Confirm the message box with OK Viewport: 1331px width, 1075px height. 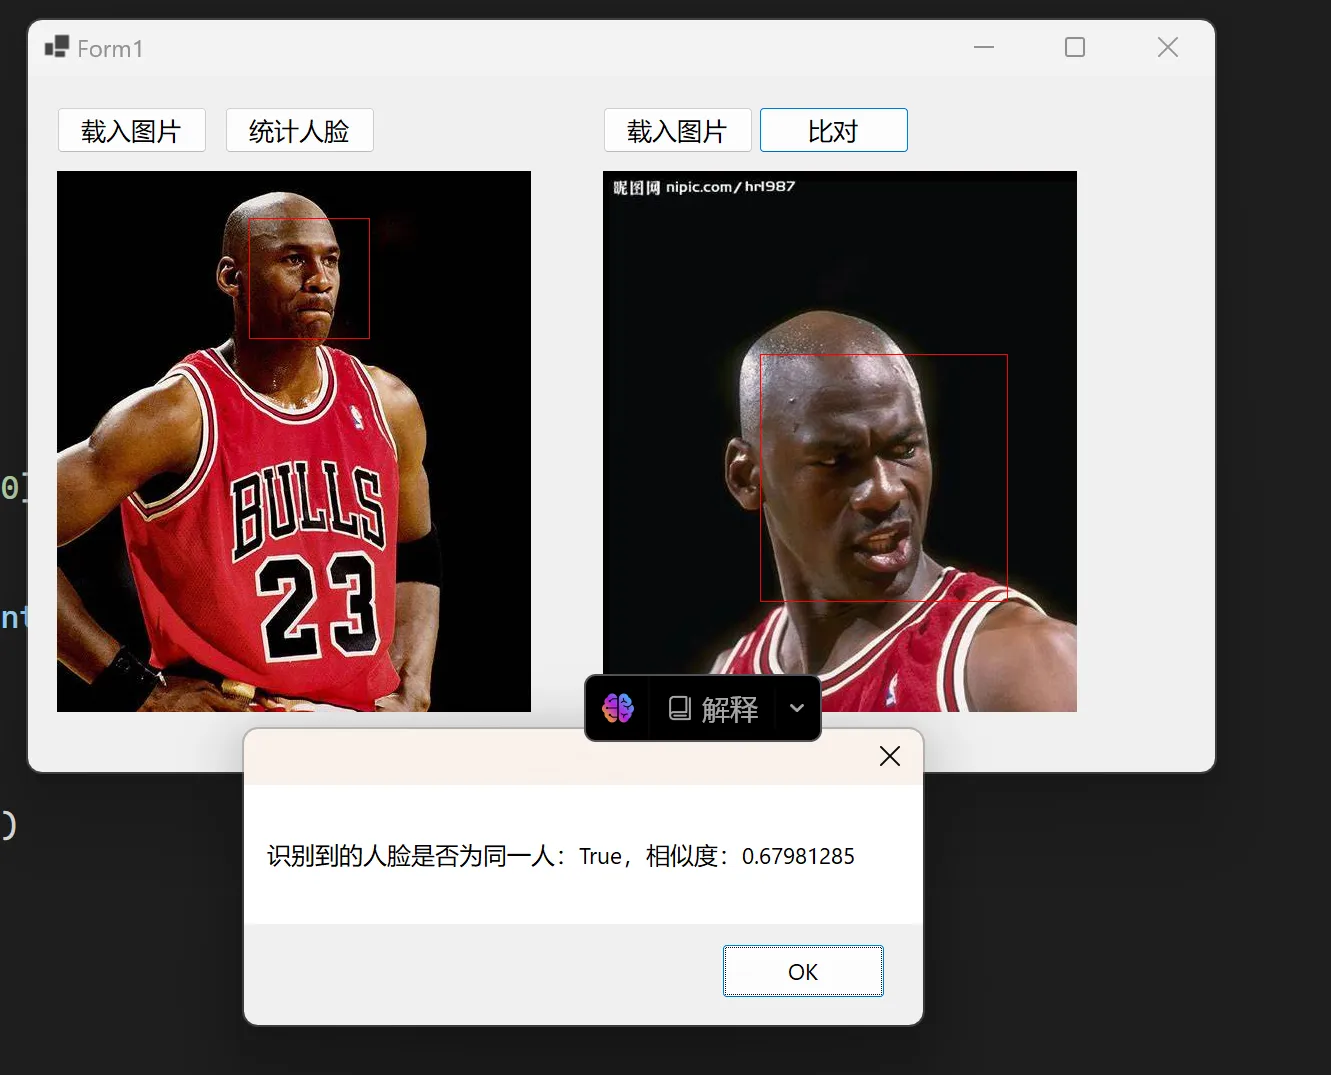pos(803,971)
